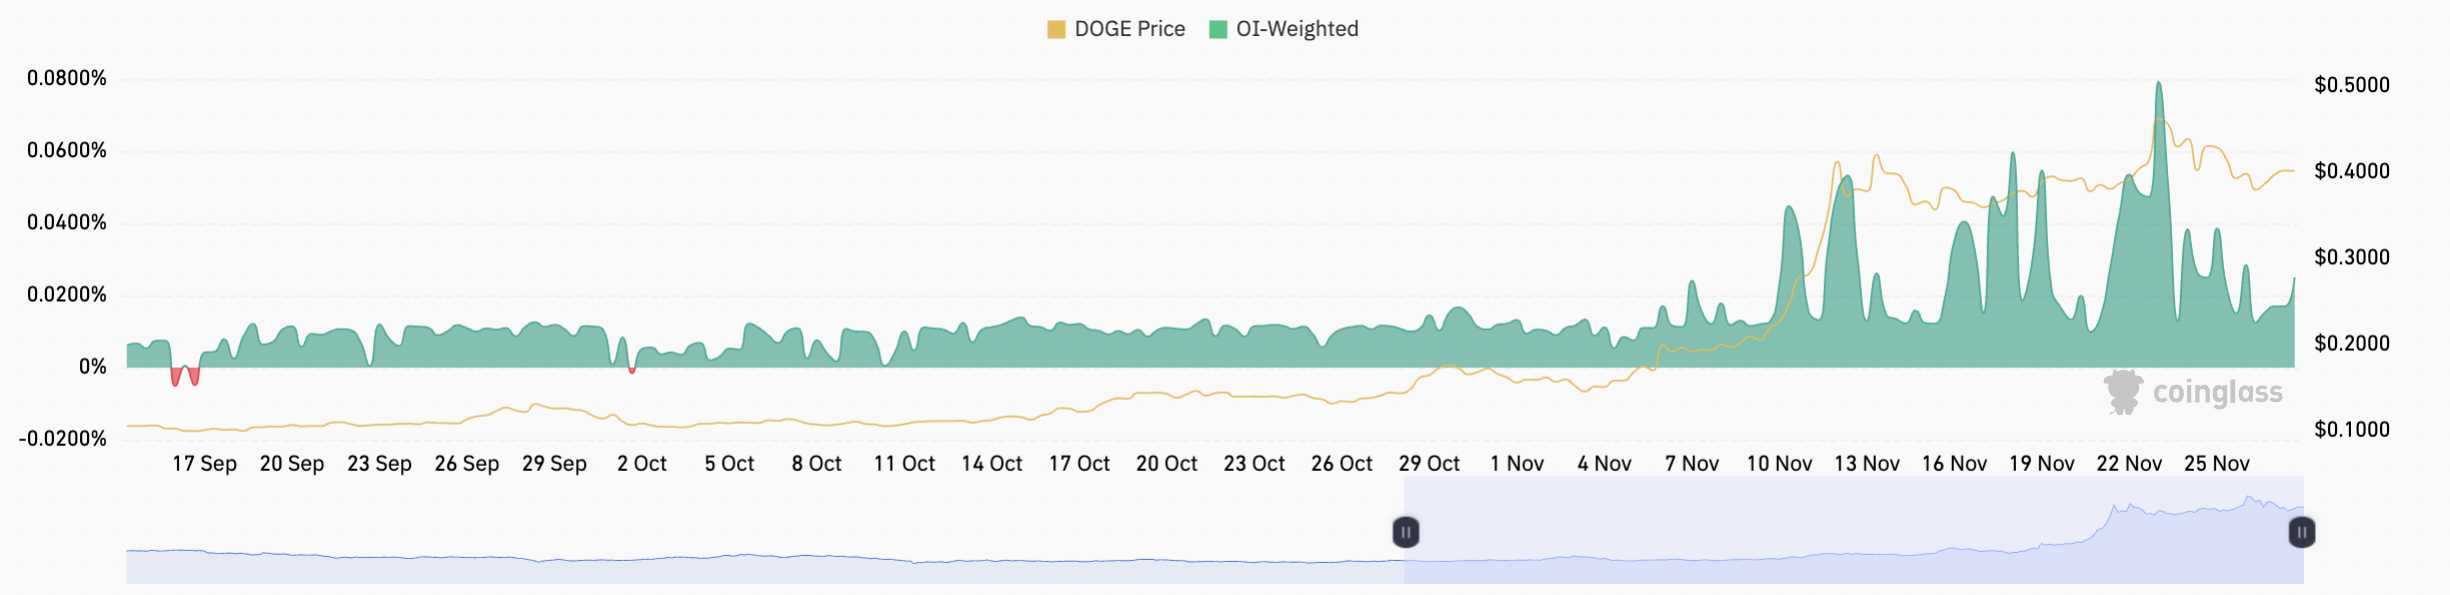Click the 14 Oct date label
Screen dimensions: 2450x595
click(x=992, y=464)
